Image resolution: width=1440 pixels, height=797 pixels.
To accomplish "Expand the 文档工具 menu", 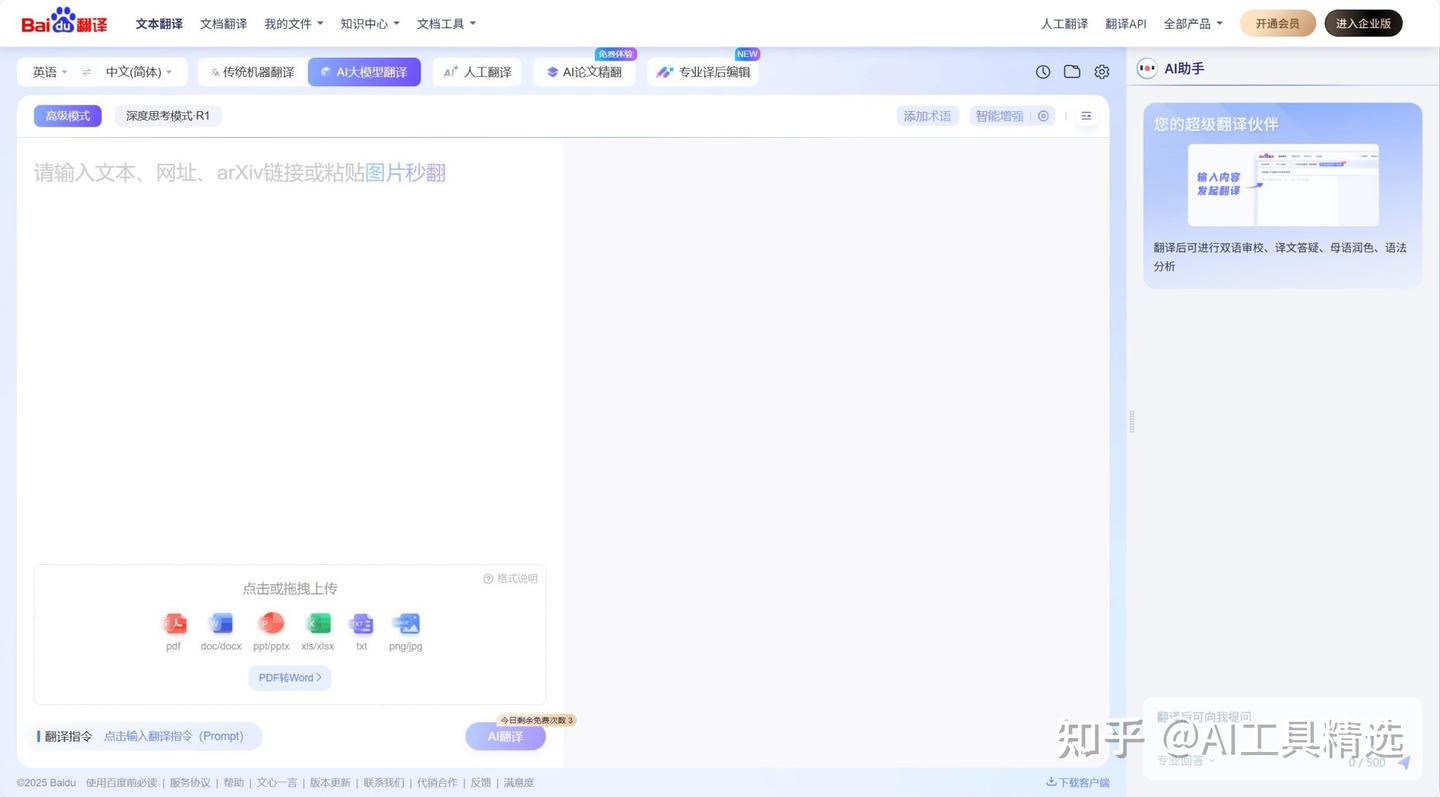I will click(446, 23).
